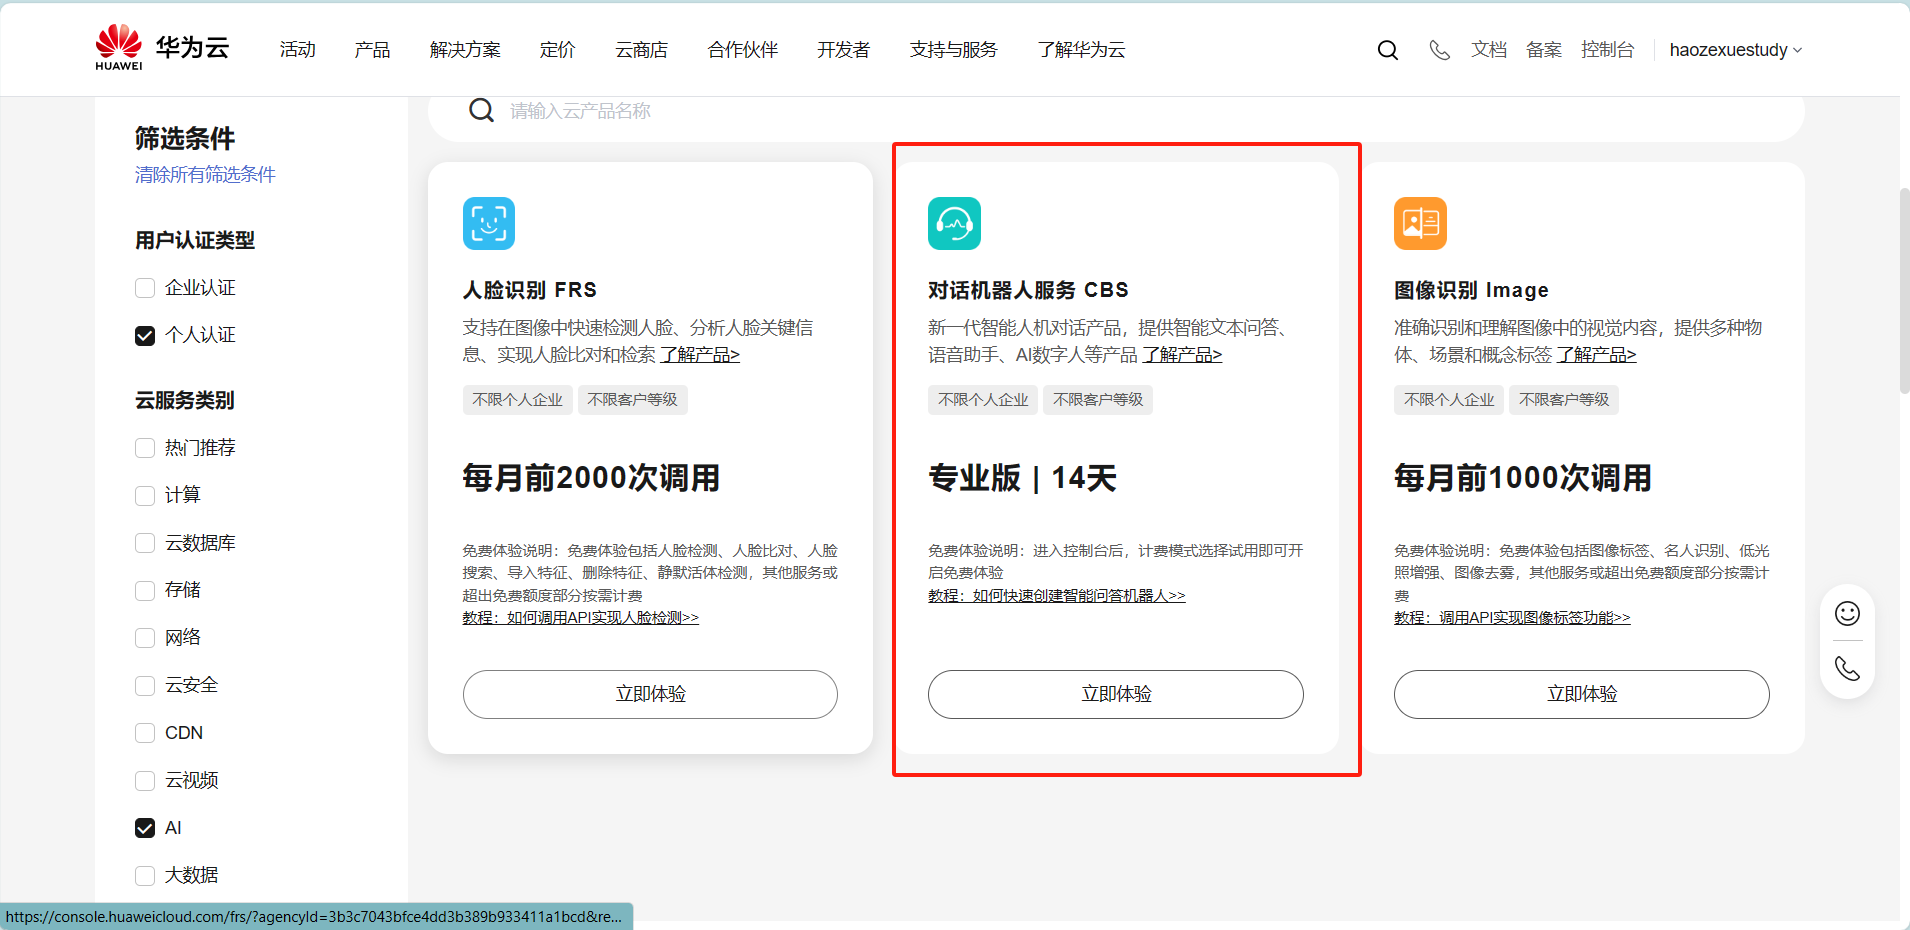Check the 大数据 category checkbox

(x=145, y=875)
